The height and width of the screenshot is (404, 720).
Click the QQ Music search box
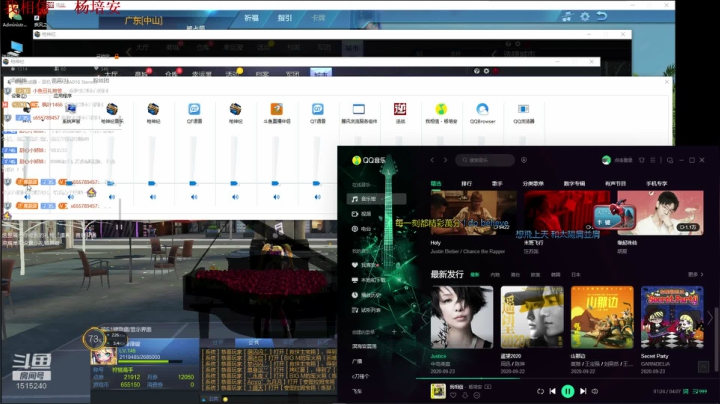[485, 160]
